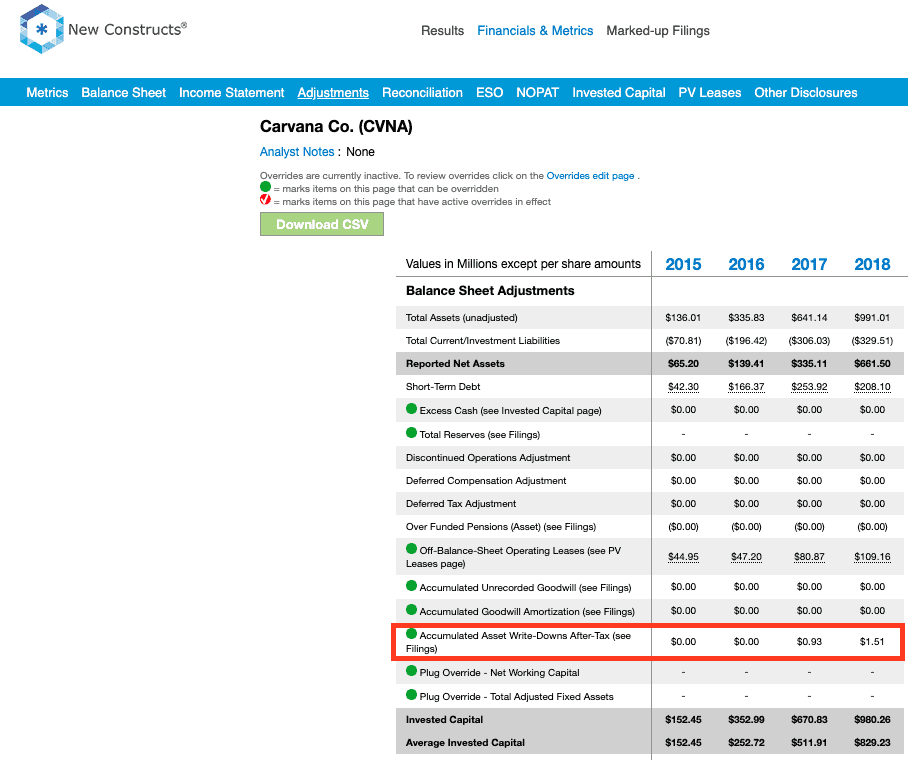Open the Marked-up Filings tab

click(x=658, y=31)
